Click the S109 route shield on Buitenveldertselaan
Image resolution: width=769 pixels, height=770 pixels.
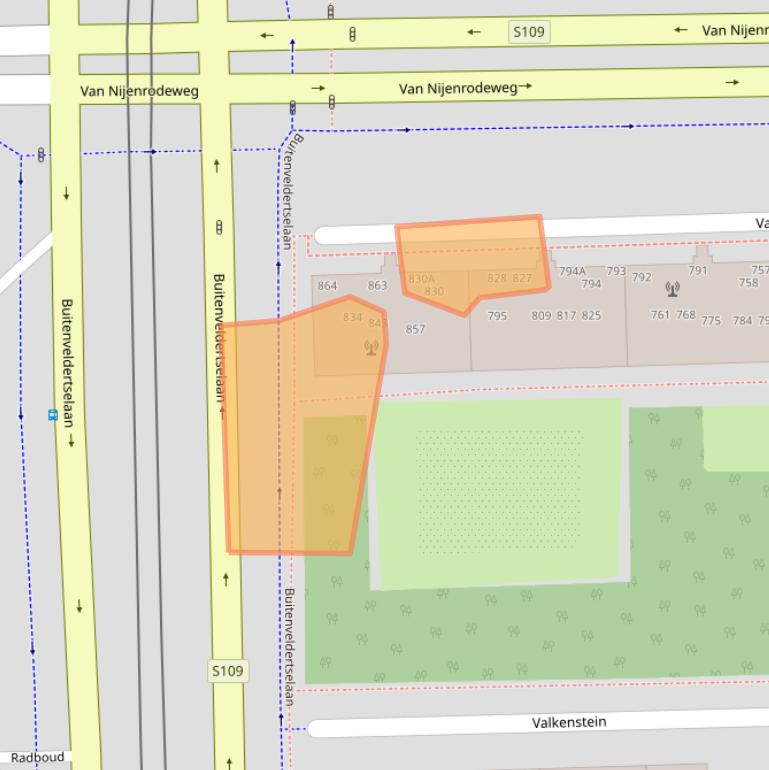click(x=227, y=671)
